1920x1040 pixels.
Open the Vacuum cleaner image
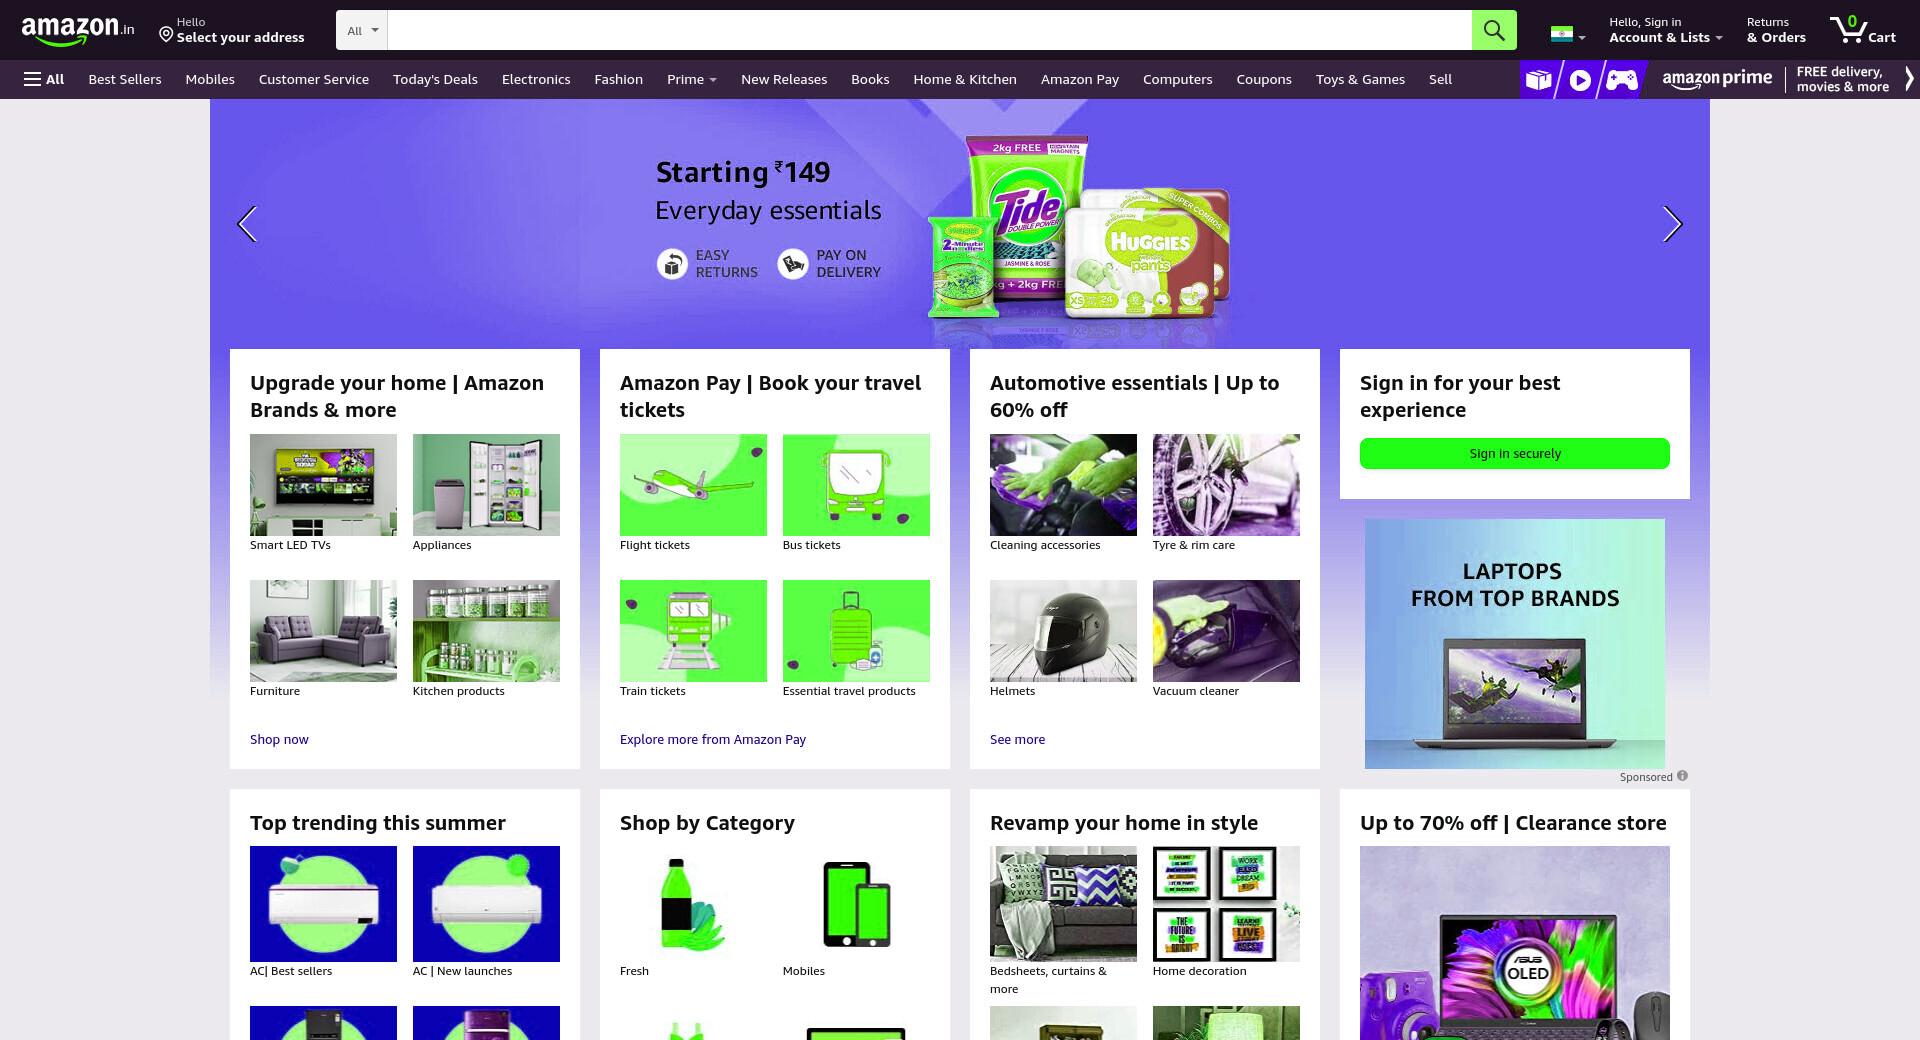(1226, 631)
